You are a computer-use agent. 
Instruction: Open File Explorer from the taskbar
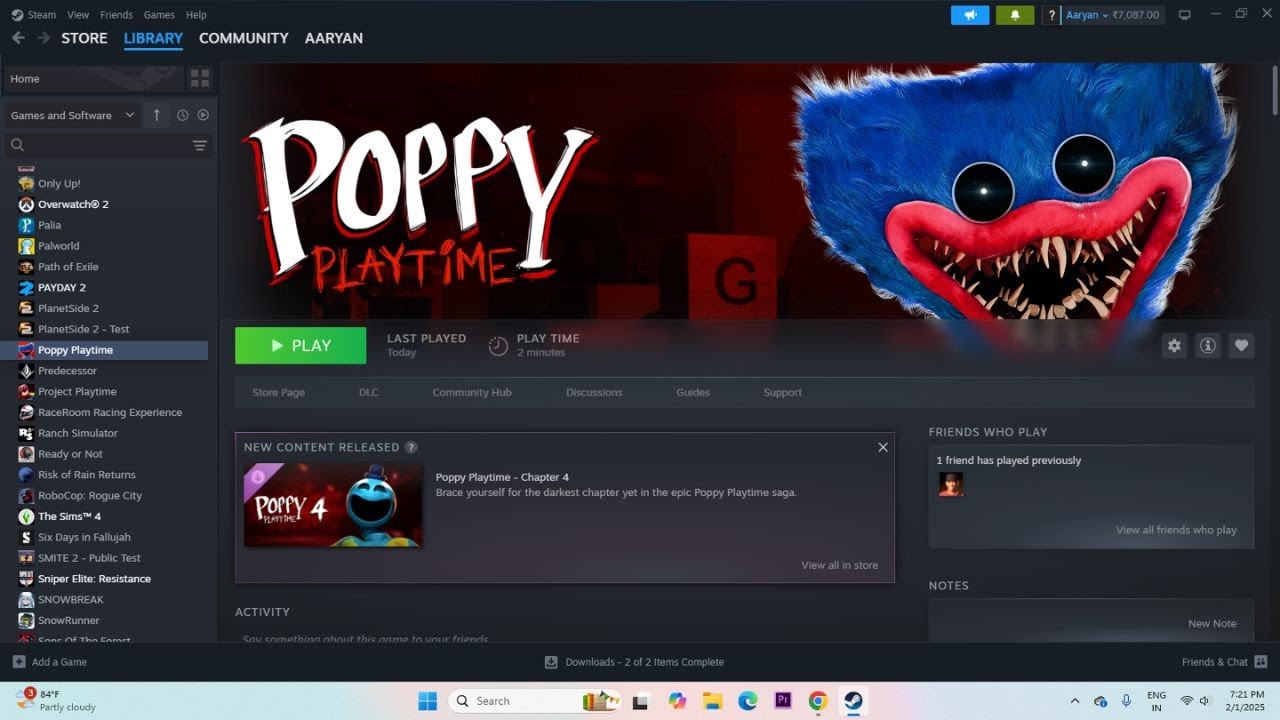(x=712, y=701)
